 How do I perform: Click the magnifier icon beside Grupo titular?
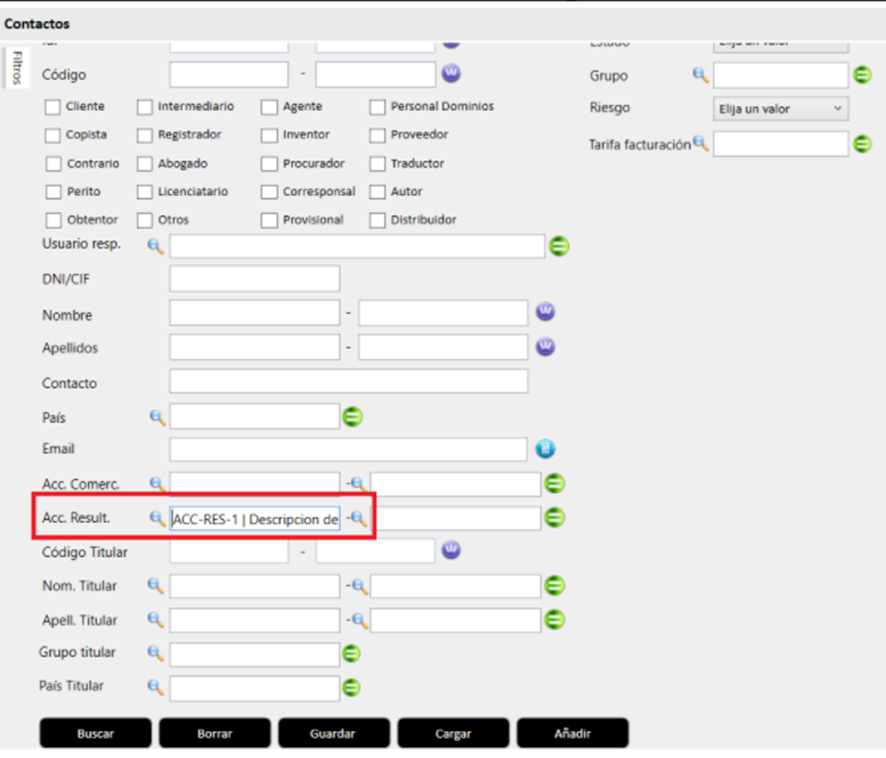tap(156, 653)
